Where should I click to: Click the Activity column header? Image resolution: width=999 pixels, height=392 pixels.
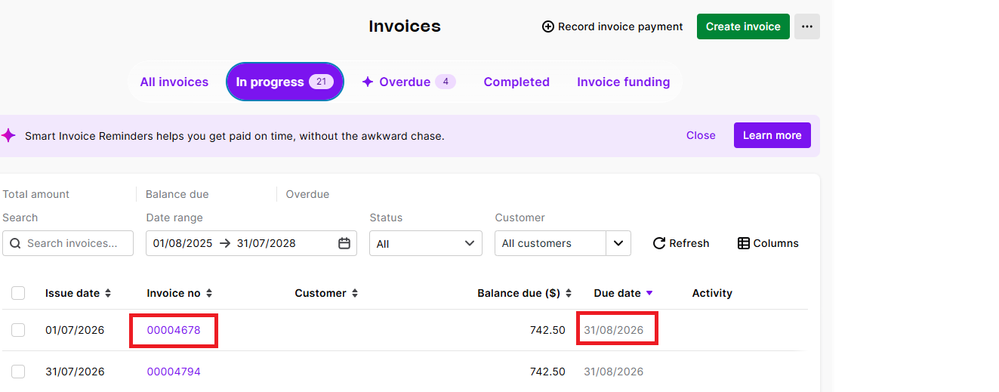tap(712, 293)
